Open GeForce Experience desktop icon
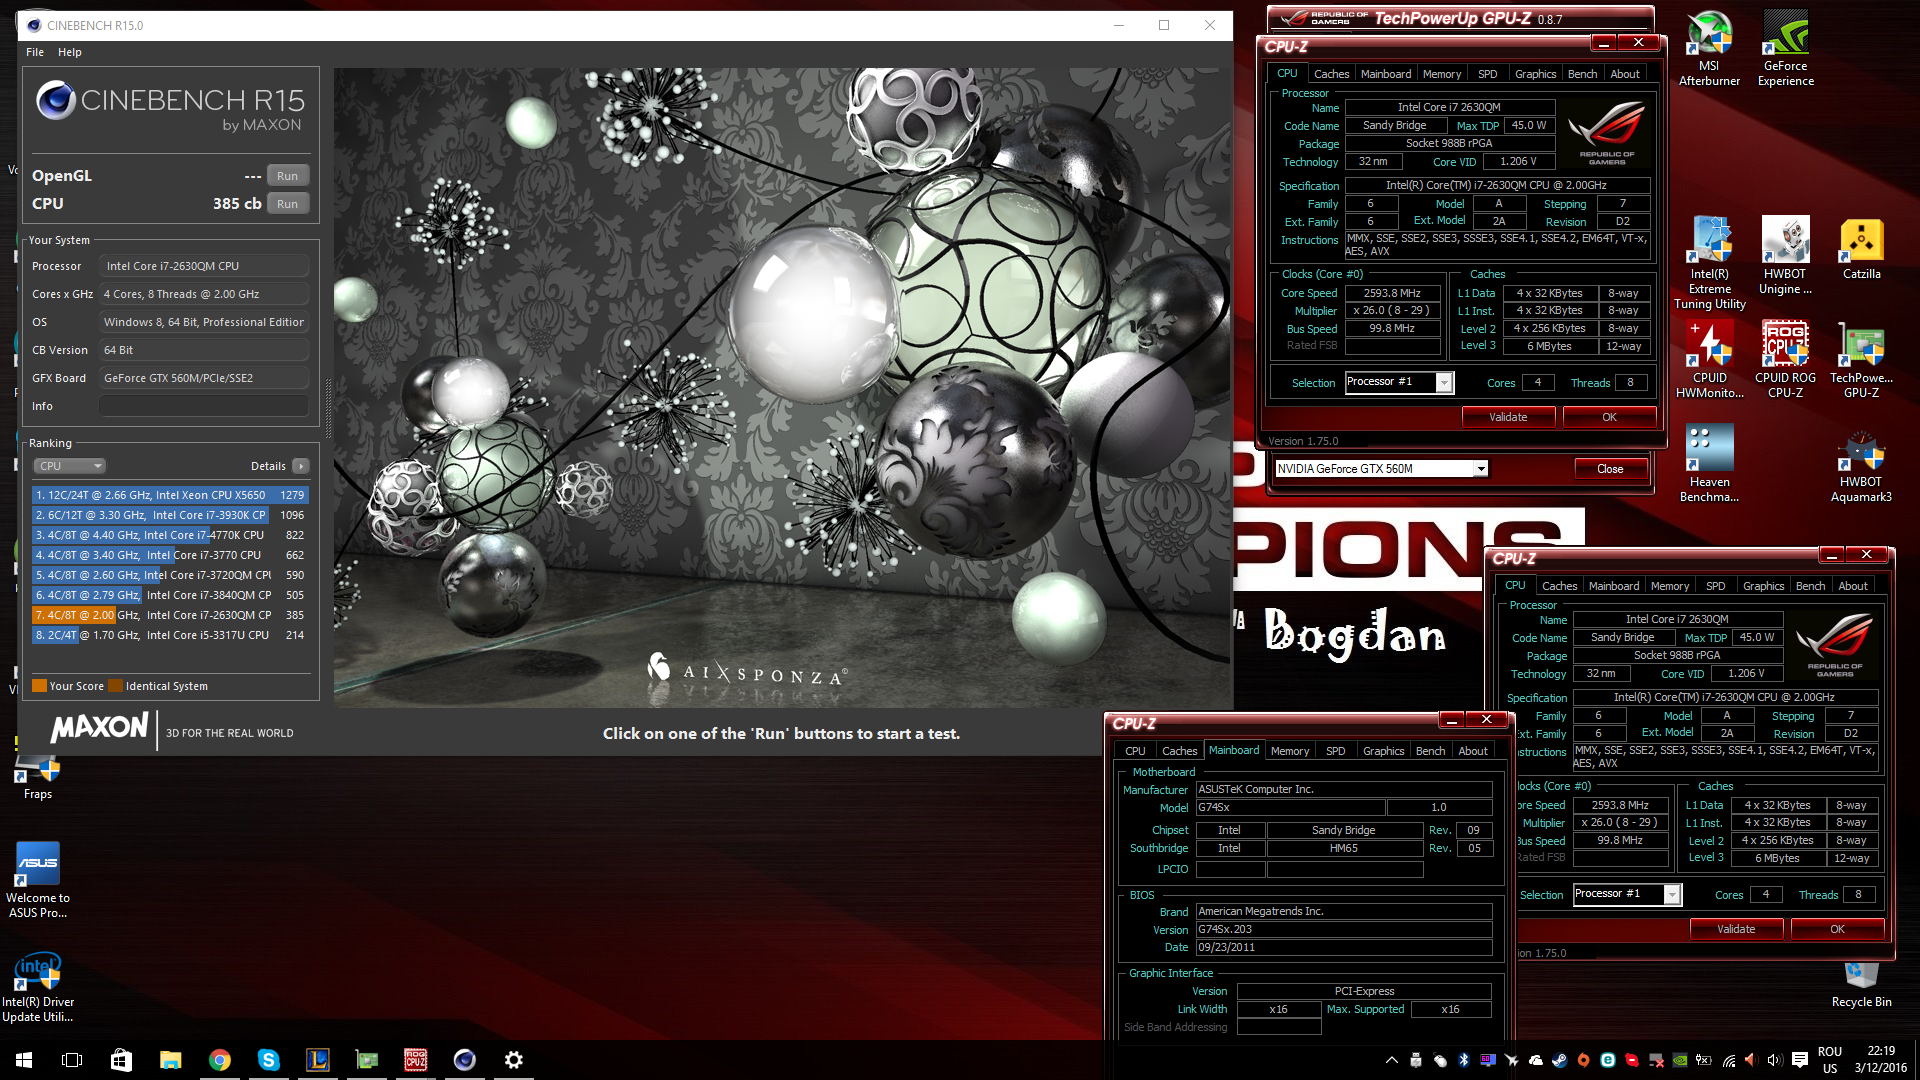 click(x=1785, y=48)
